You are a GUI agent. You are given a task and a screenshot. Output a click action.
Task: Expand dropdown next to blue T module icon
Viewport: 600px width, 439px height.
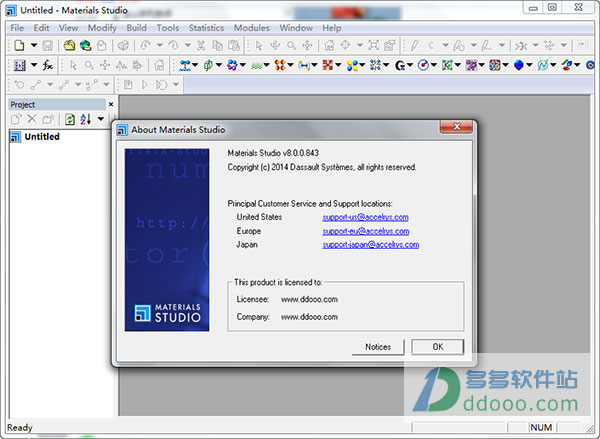pos(195,65)
